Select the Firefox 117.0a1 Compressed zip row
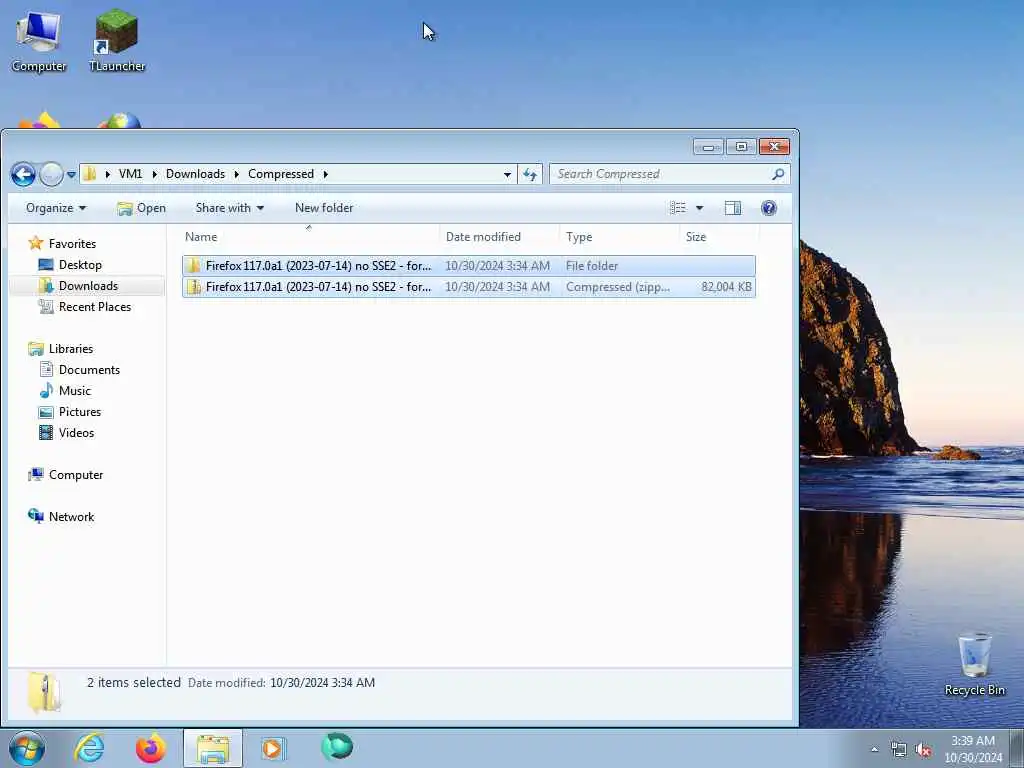 tap(469, 287)
